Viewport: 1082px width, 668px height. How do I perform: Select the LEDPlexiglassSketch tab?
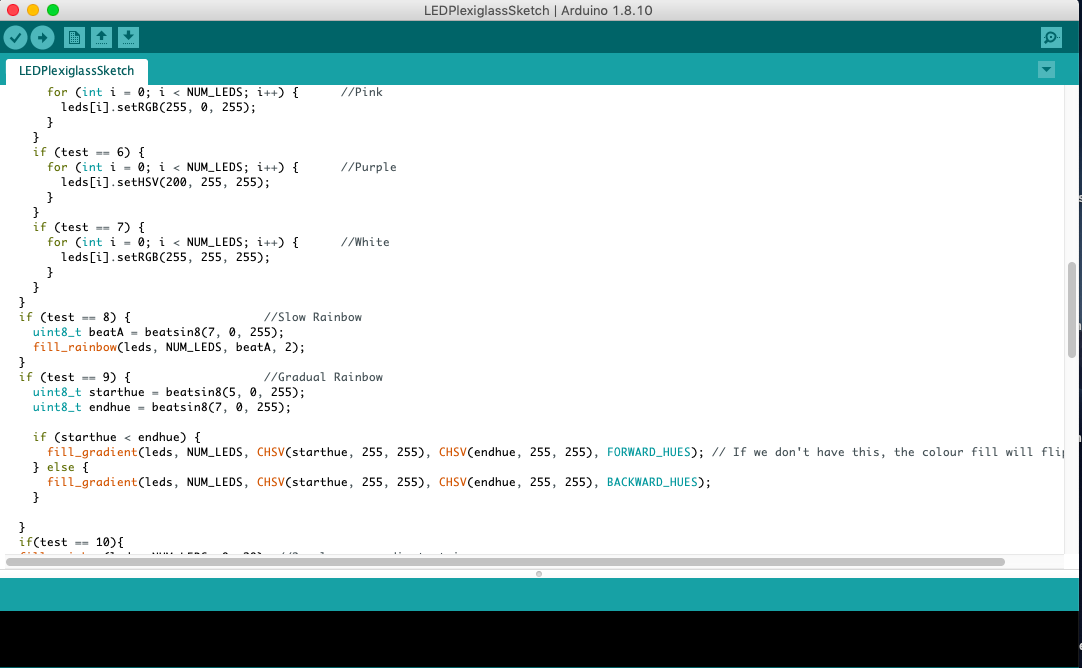pos(77,70)
